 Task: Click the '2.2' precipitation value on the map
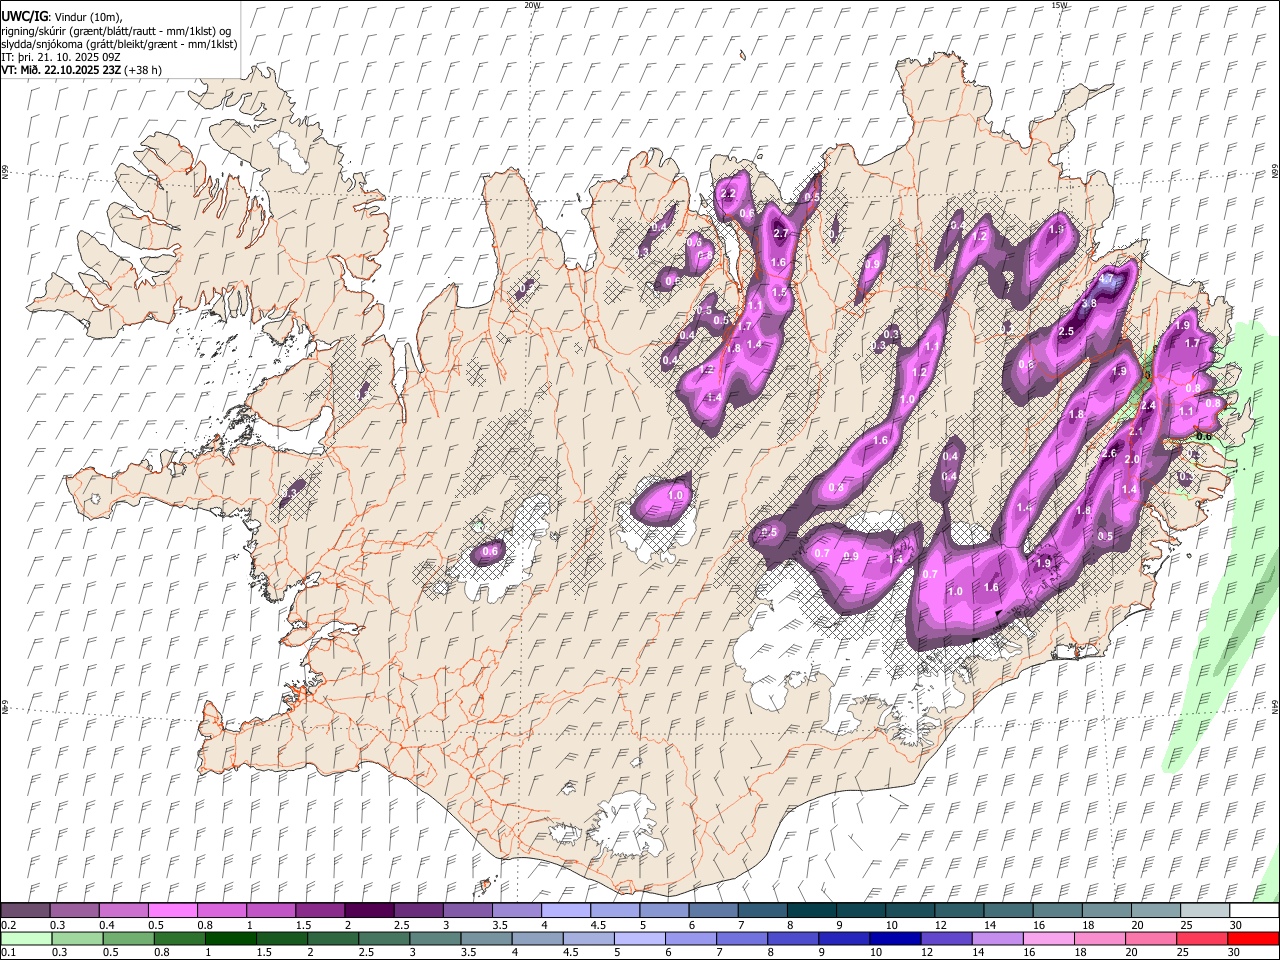728,194
